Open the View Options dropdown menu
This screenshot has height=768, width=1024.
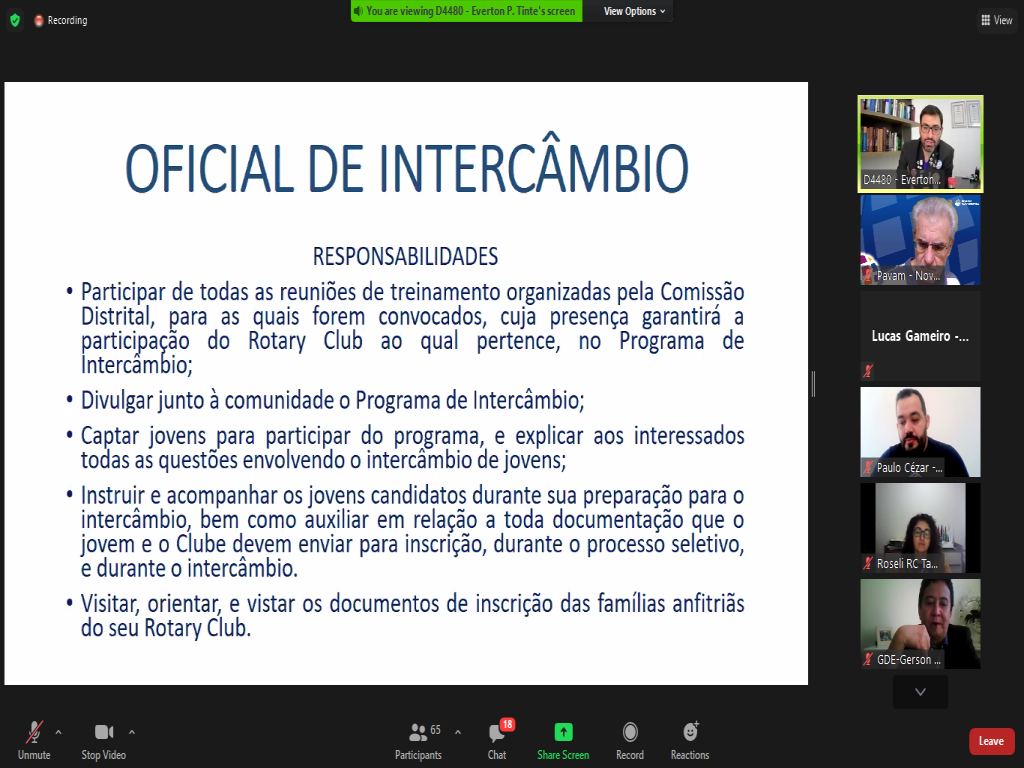(634, 11)
